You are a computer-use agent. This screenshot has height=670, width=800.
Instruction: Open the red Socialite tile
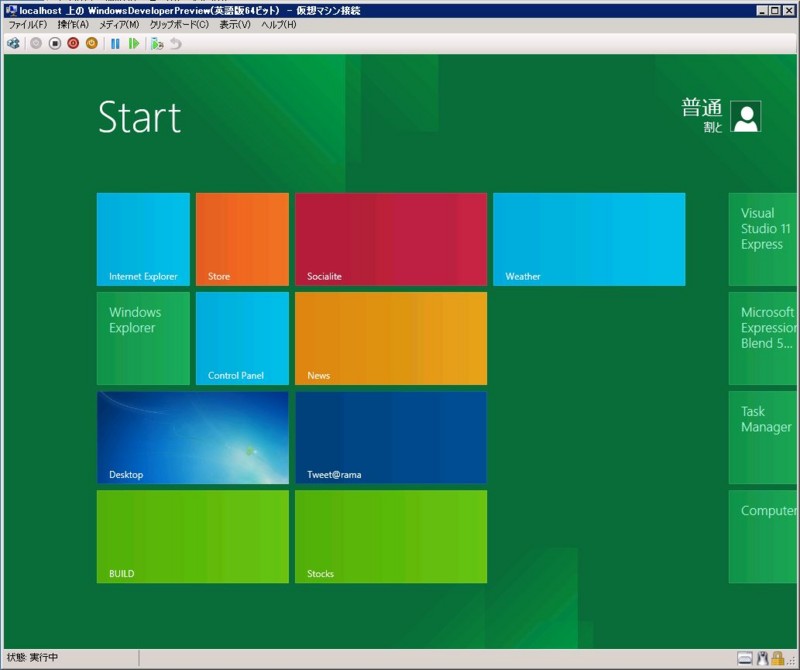tap(391, 239)
